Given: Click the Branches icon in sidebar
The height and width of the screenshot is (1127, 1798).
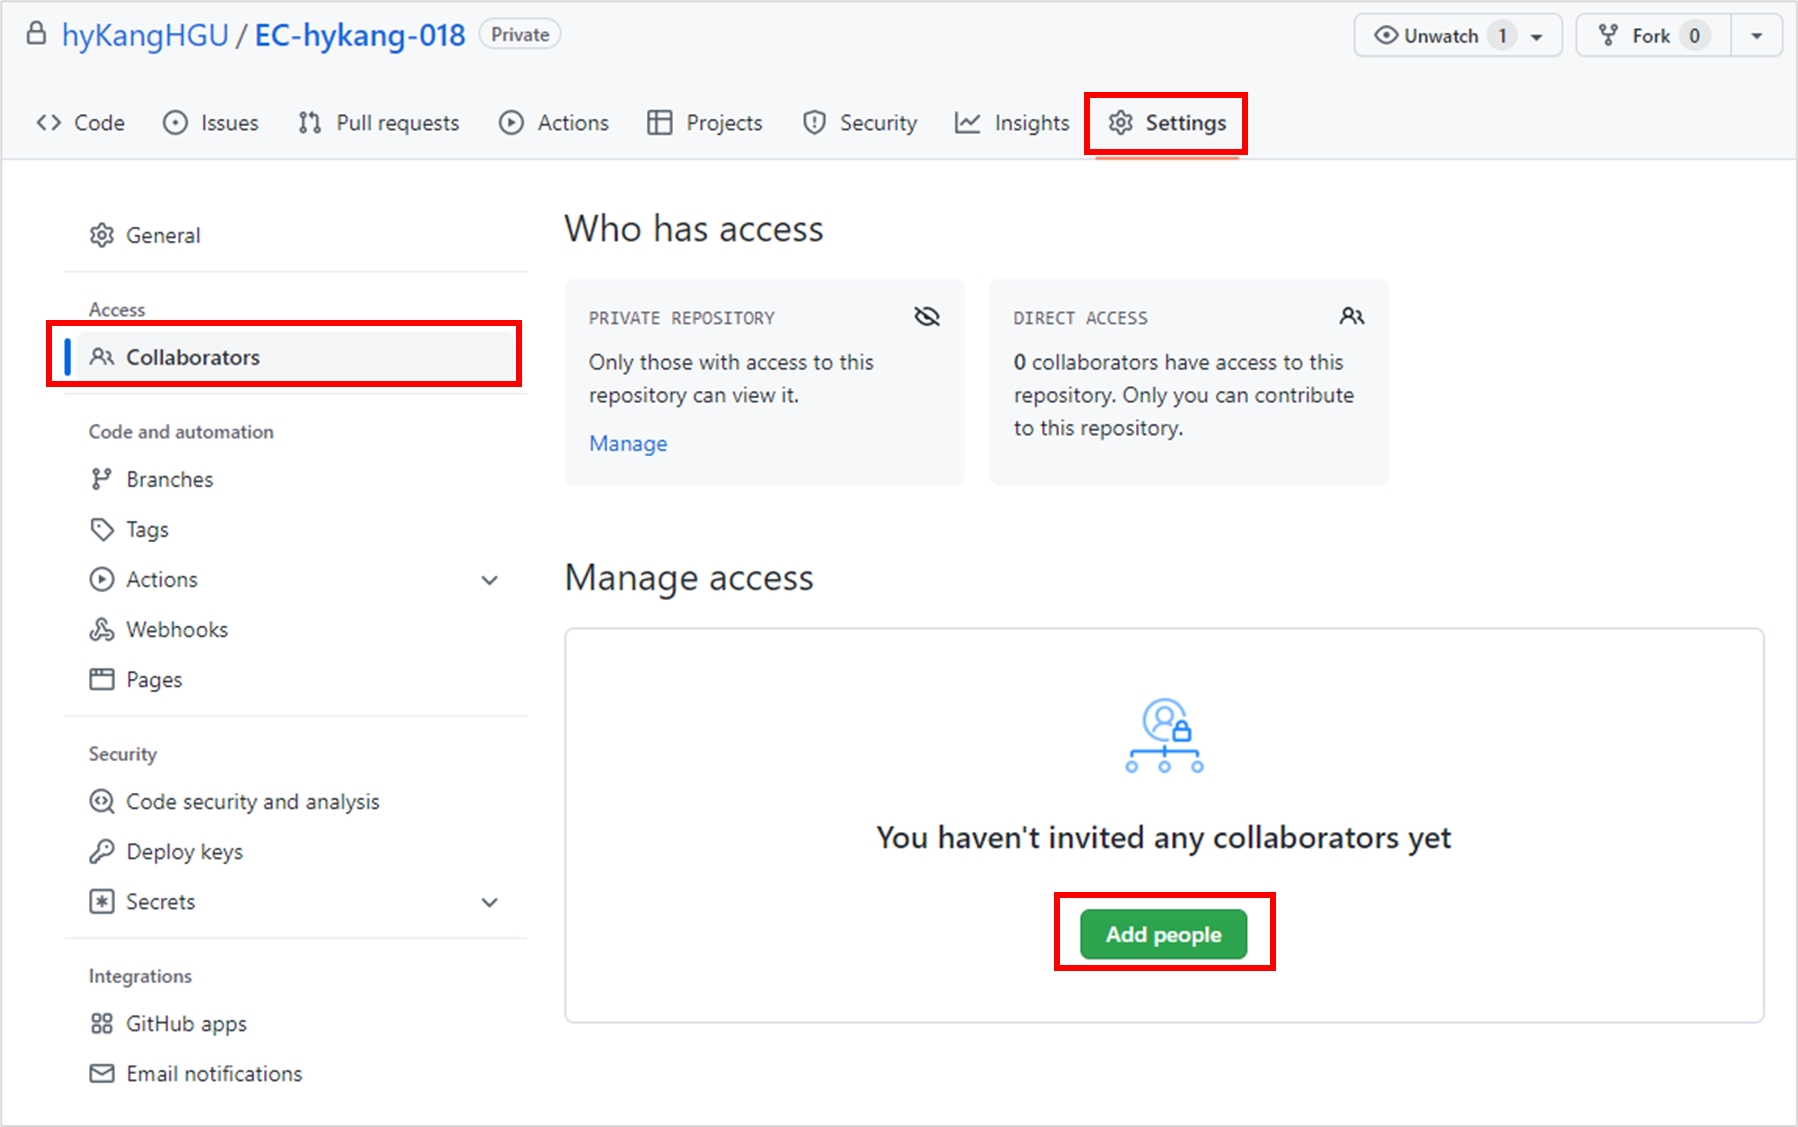Looking at the screenshot, I should tap(101, 479).
